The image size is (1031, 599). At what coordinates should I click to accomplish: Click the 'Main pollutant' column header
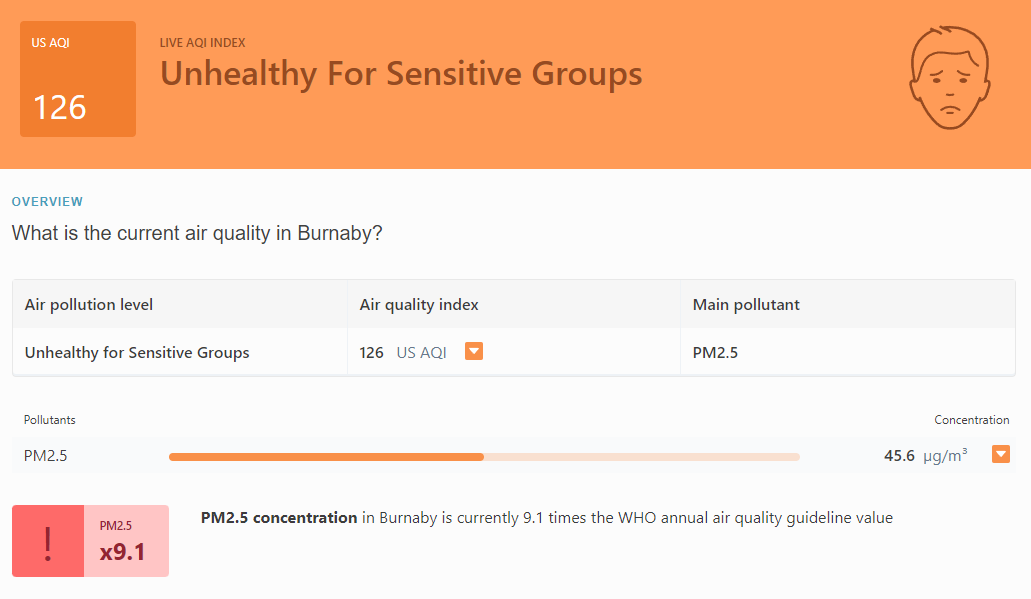coord(746,304)
